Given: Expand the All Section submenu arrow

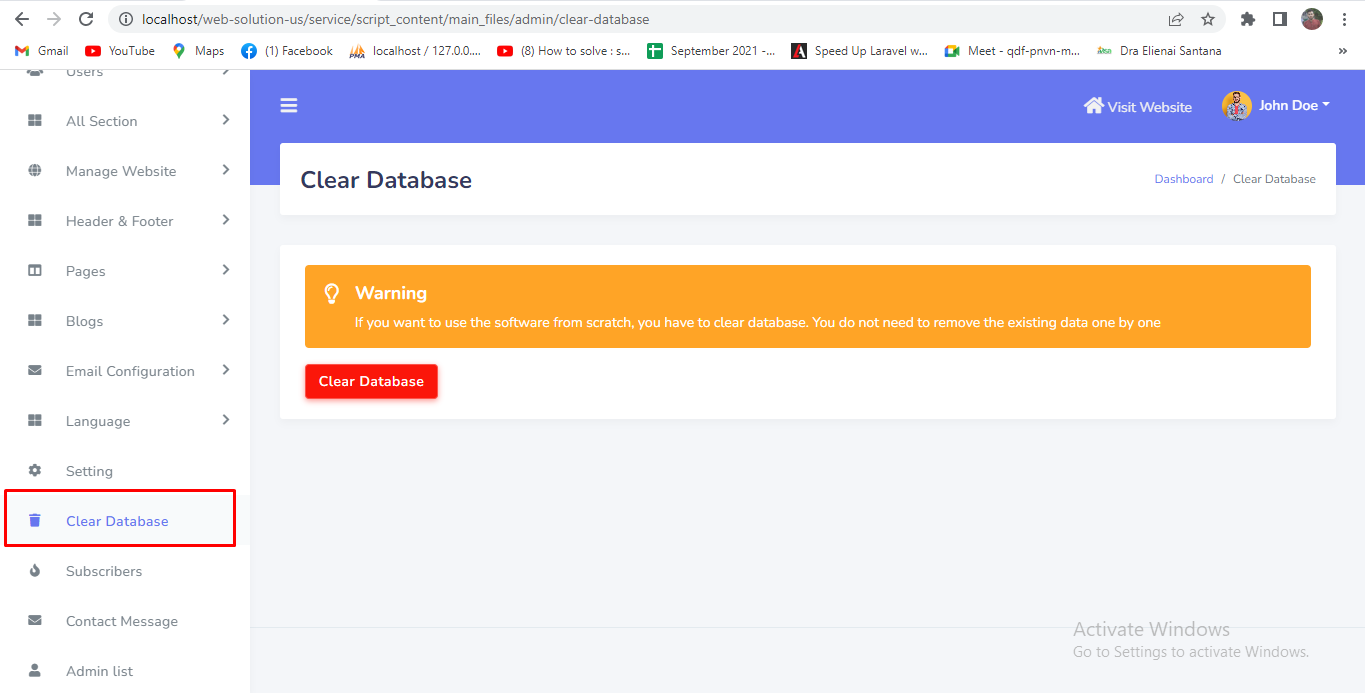Looking at the screenshot, I should tap(226, 120).
